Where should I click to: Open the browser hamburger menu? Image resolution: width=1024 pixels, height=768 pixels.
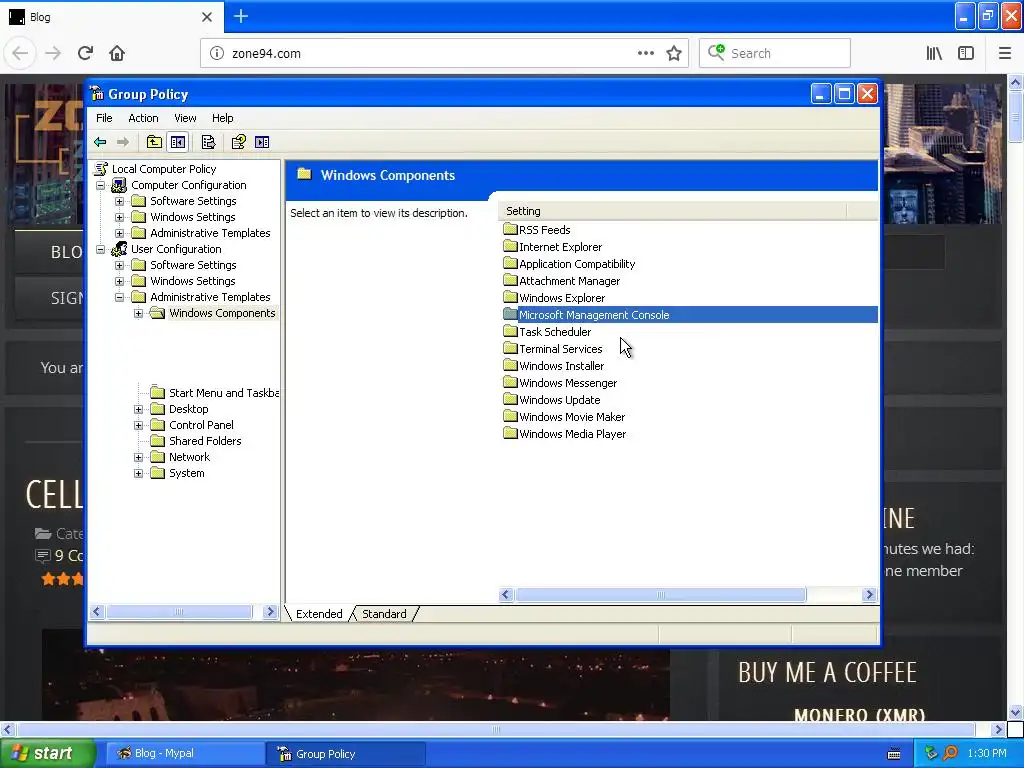point(1005,53)
